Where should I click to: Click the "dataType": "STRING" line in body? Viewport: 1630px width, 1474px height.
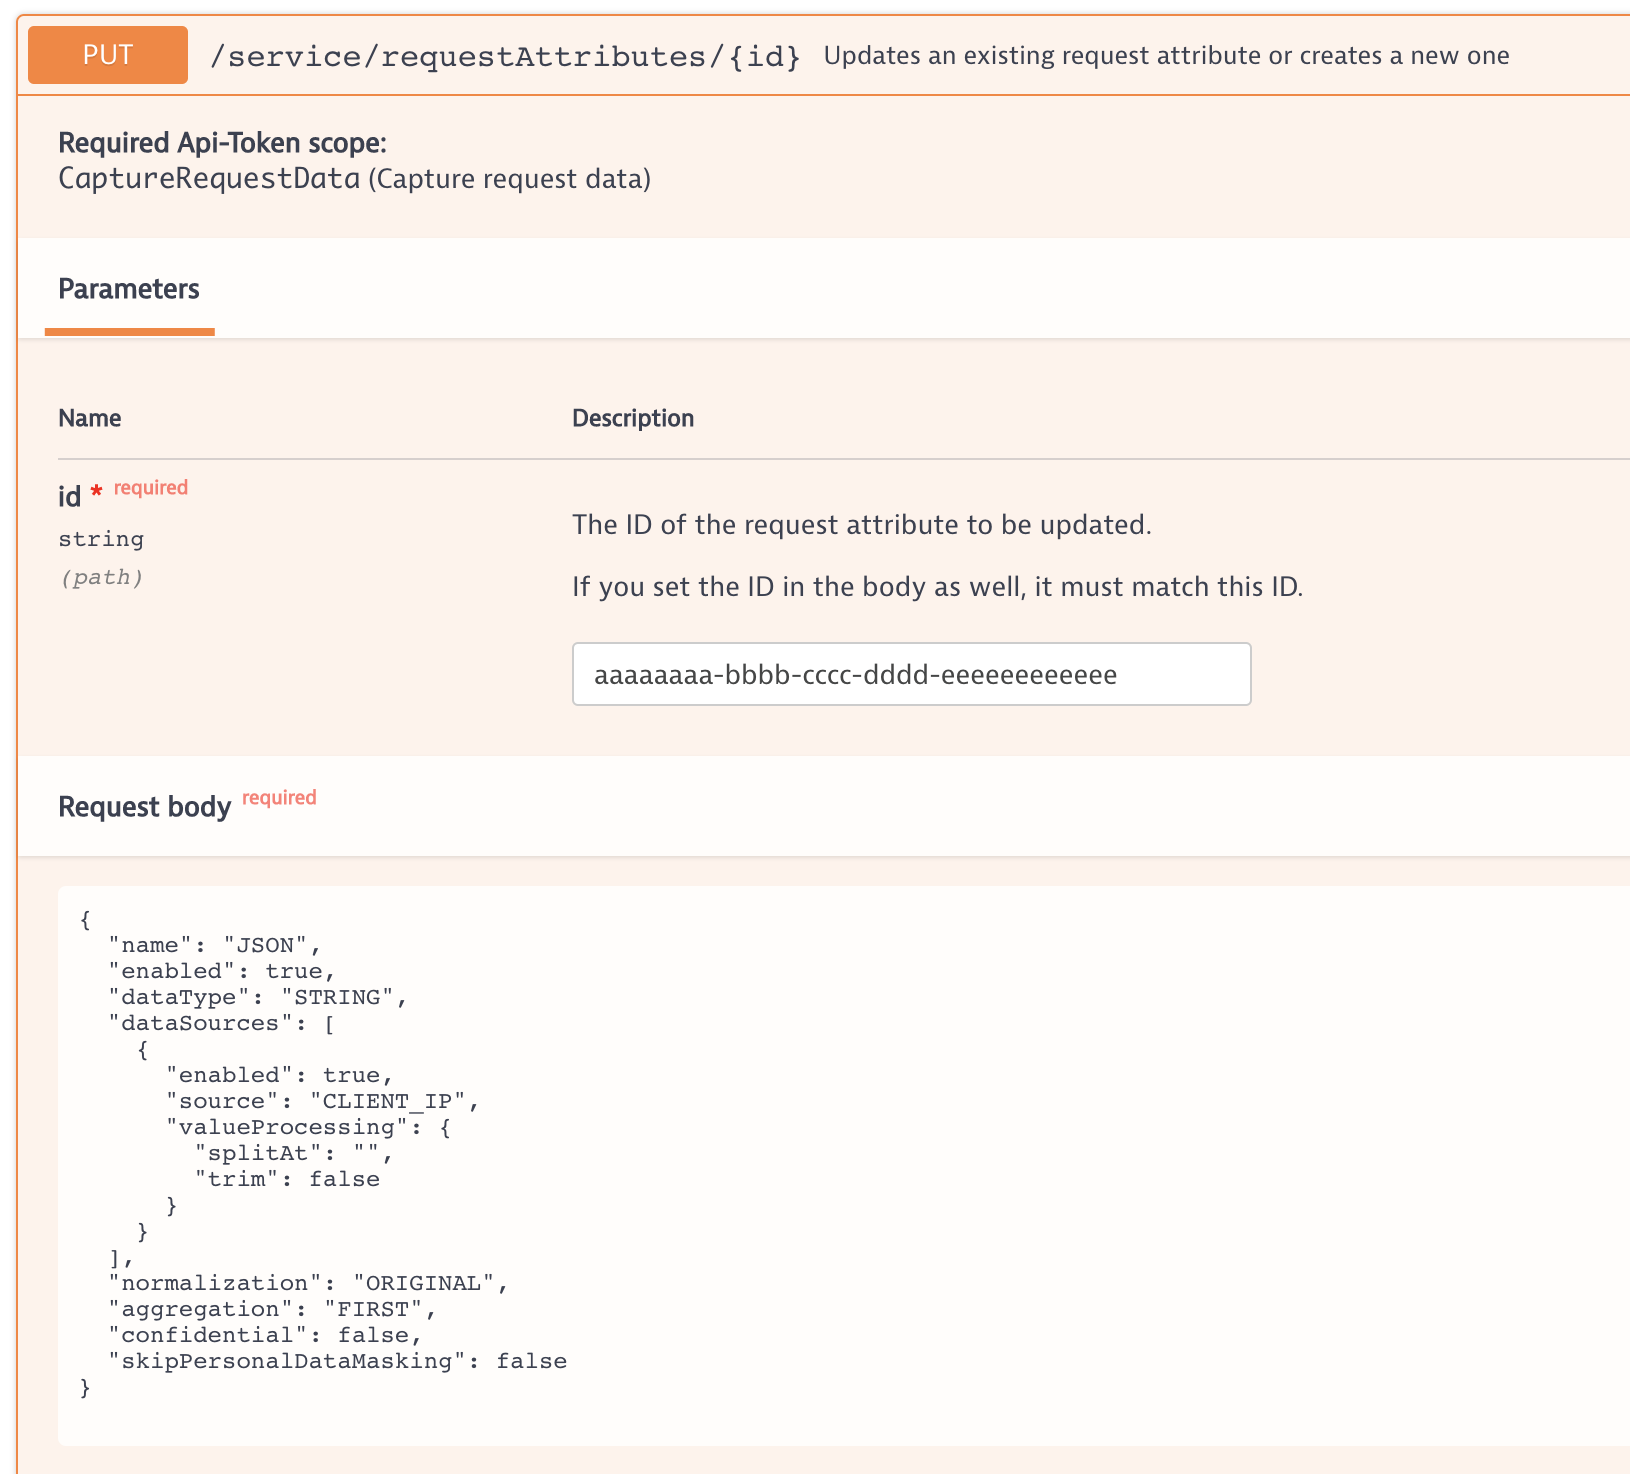tap(258, 997)
